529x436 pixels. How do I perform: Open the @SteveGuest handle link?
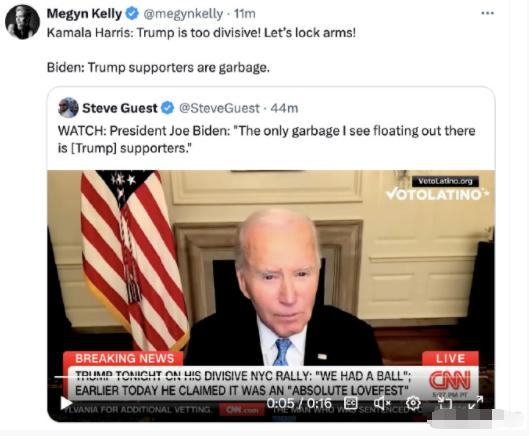click(x=219, y=108)
